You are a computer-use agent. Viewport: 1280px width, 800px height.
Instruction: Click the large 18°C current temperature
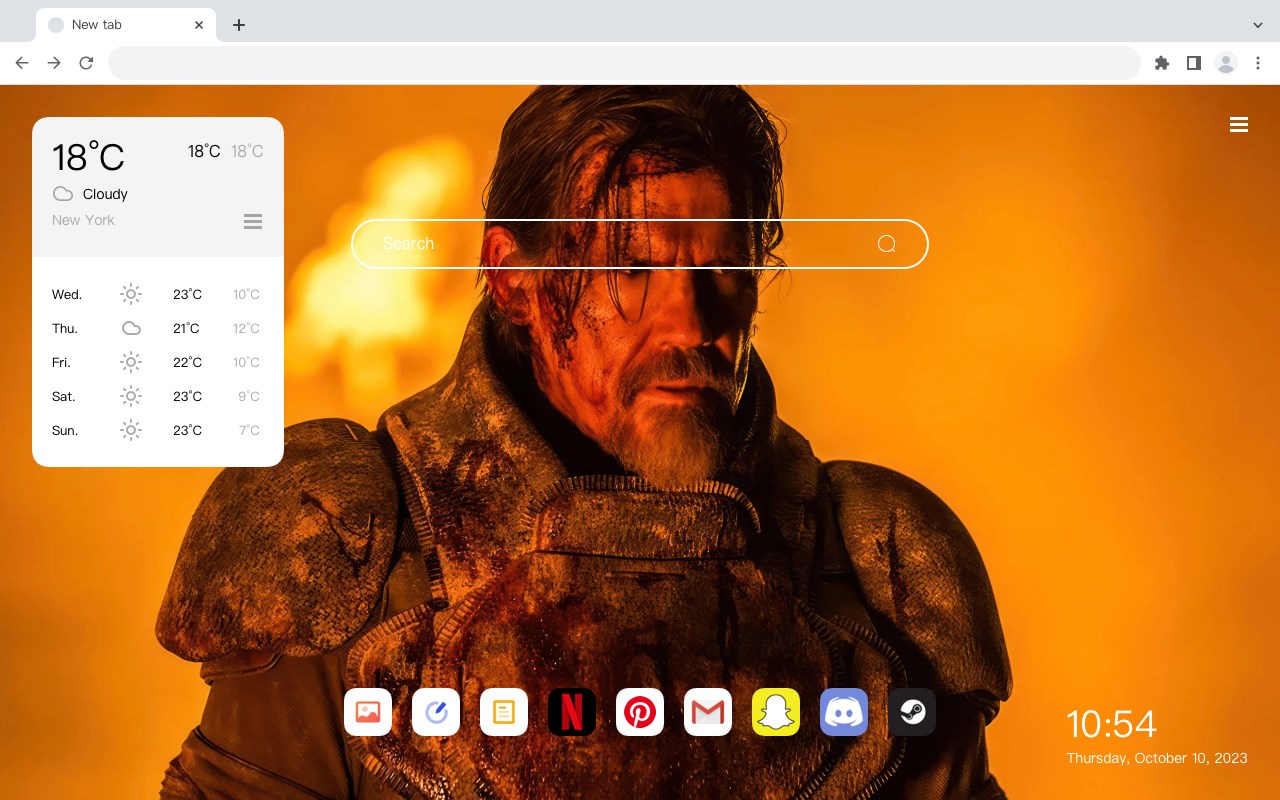88,157
